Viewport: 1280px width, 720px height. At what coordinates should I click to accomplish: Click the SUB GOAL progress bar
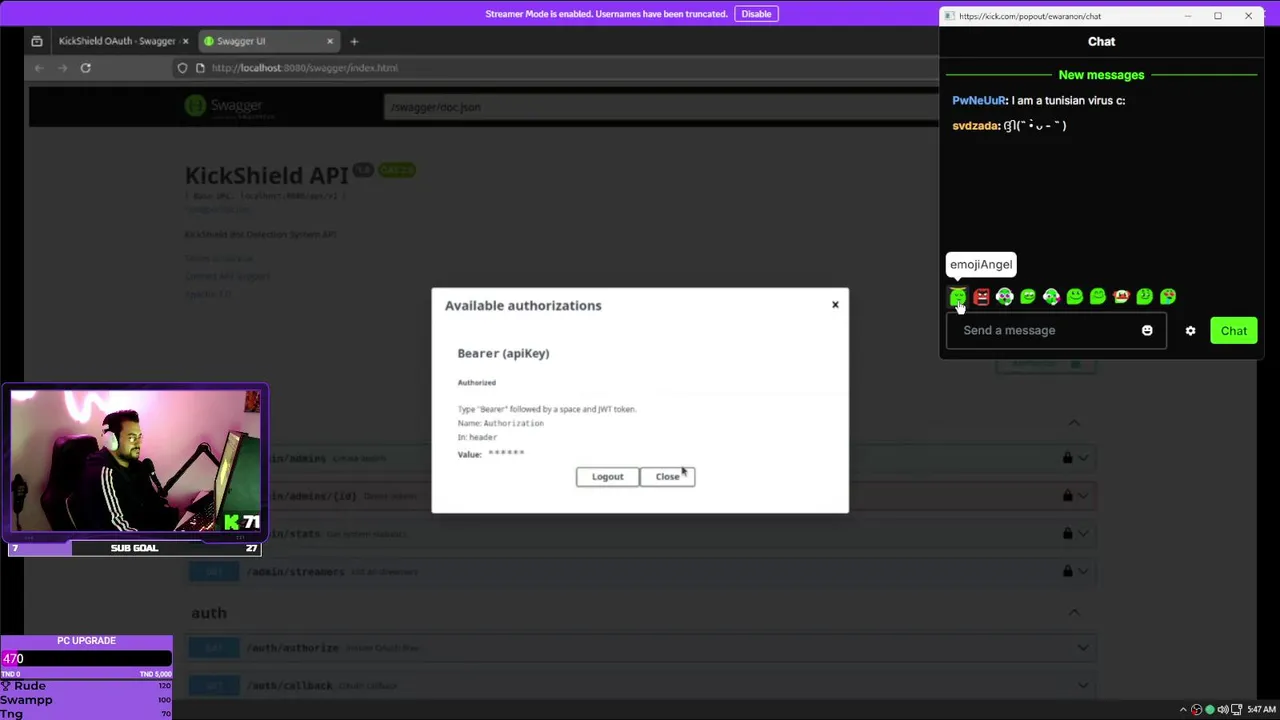(134, 548)
